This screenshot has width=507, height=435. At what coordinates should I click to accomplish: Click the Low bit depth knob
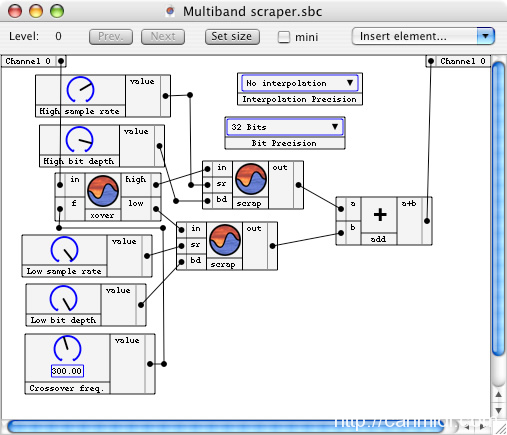pos(63,298)
